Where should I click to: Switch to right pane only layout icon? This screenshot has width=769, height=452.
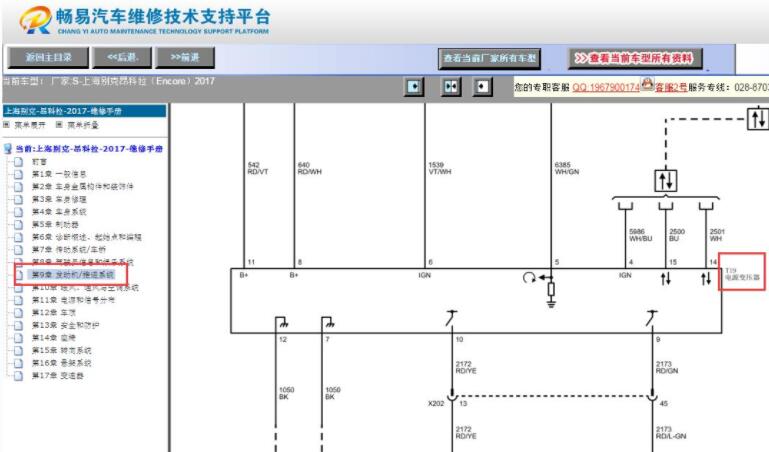(482, 87)
